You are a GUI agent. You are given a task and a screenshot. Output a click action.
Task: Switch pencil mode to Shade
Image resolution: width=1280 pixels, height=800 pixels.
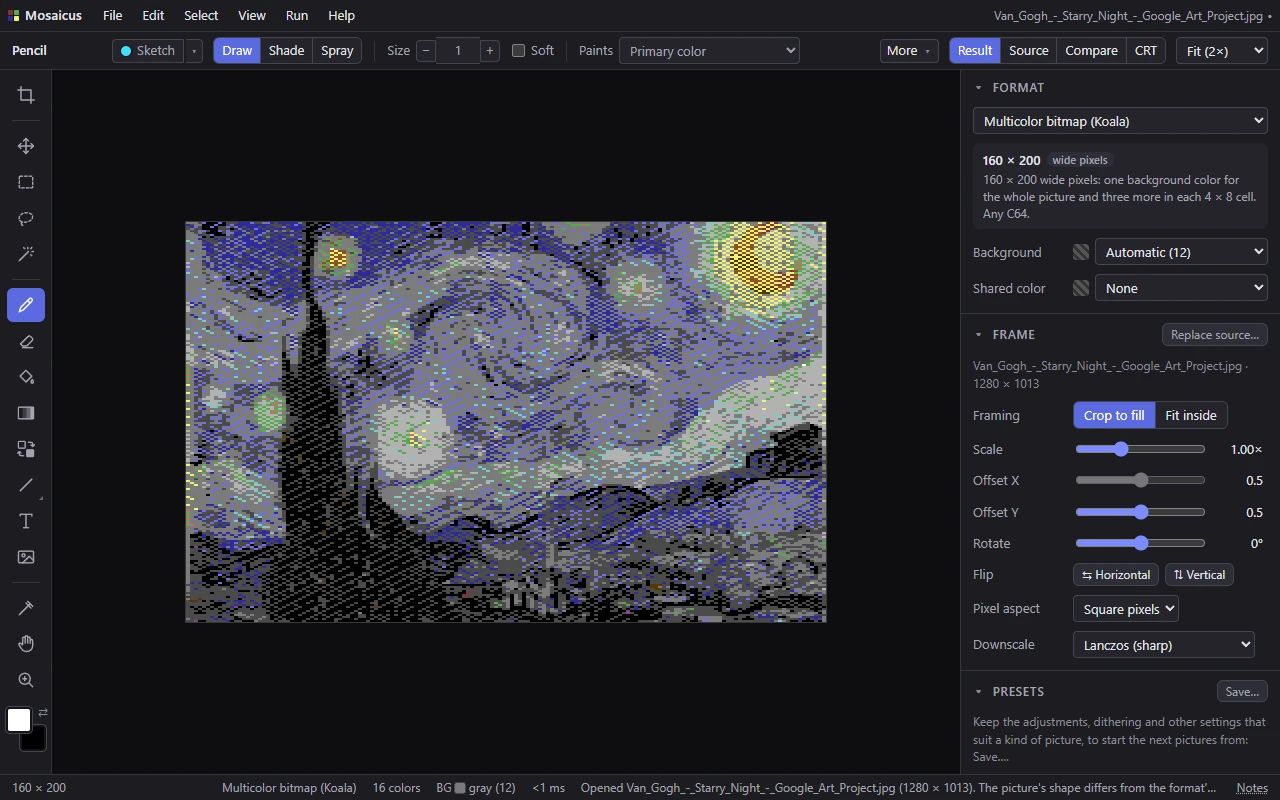pyautogui.click(x=286, y=50)
